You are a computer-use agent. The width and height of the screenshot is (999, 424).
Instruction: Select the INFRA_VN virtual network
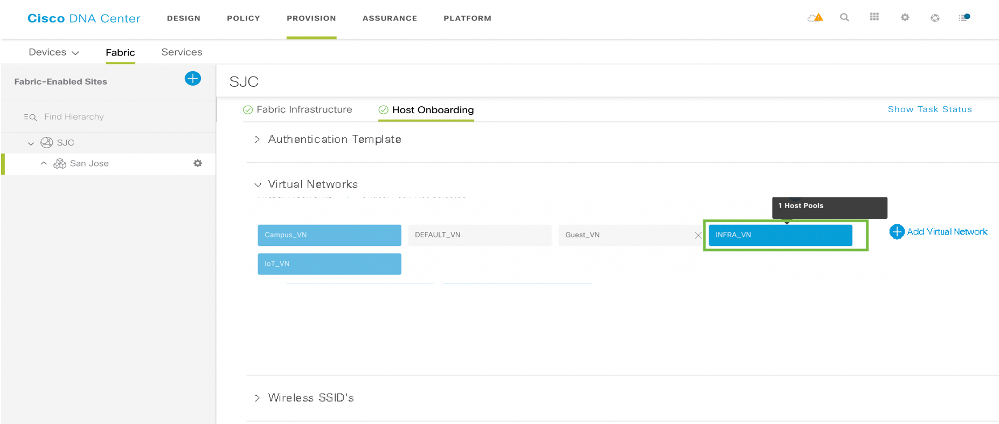(x=780, y=235)
